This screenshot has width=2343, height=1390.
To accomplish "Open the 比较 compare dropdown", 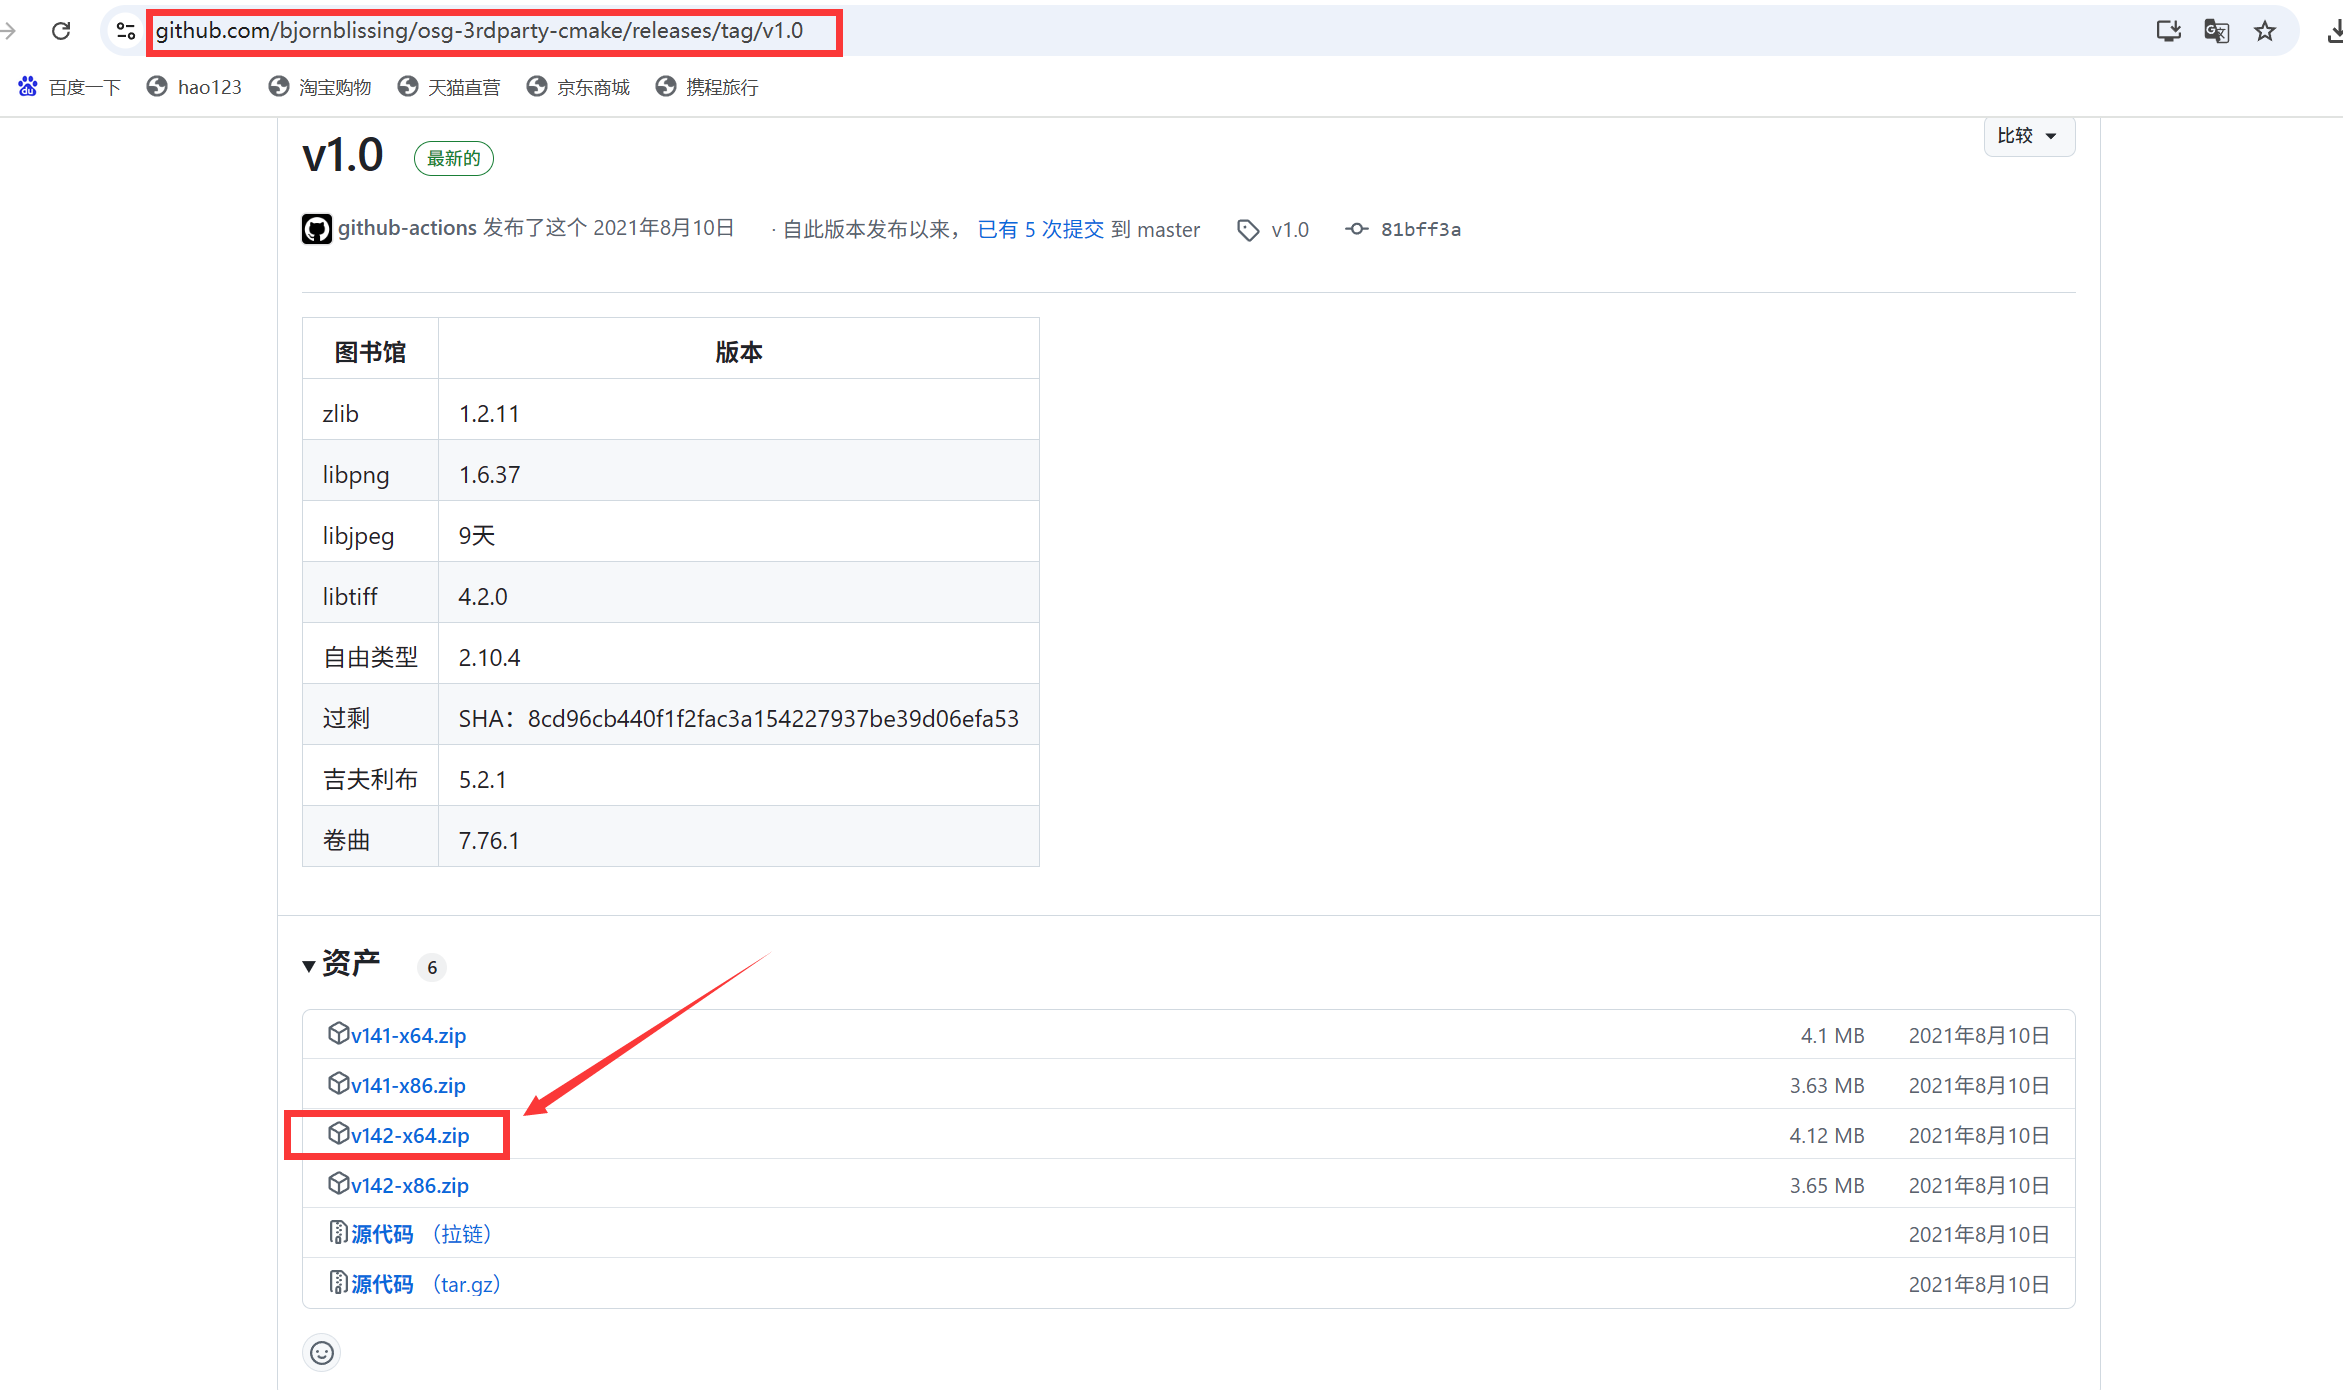I will point(2029,136).
